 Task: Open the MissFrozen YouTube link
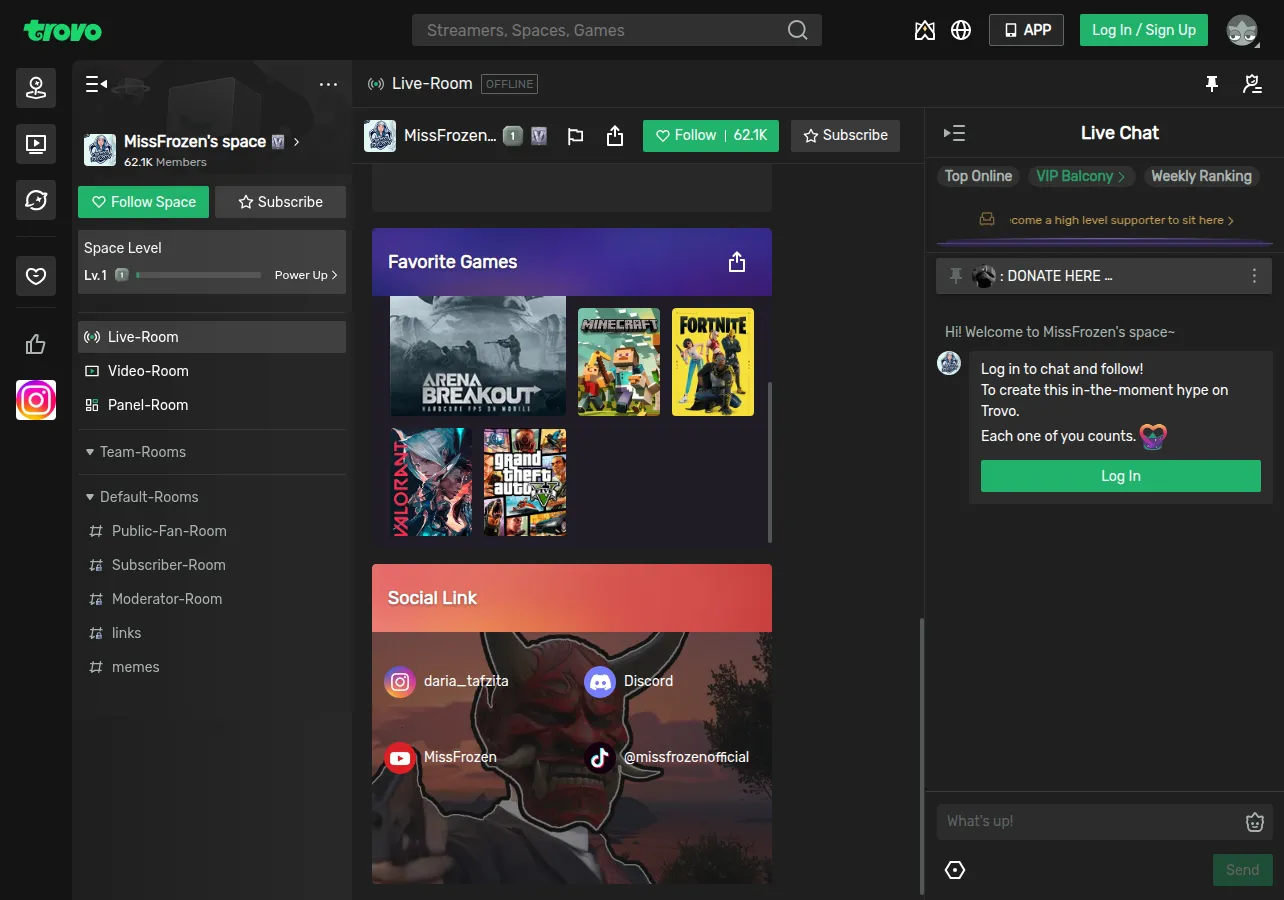click(x=441, y=758)
